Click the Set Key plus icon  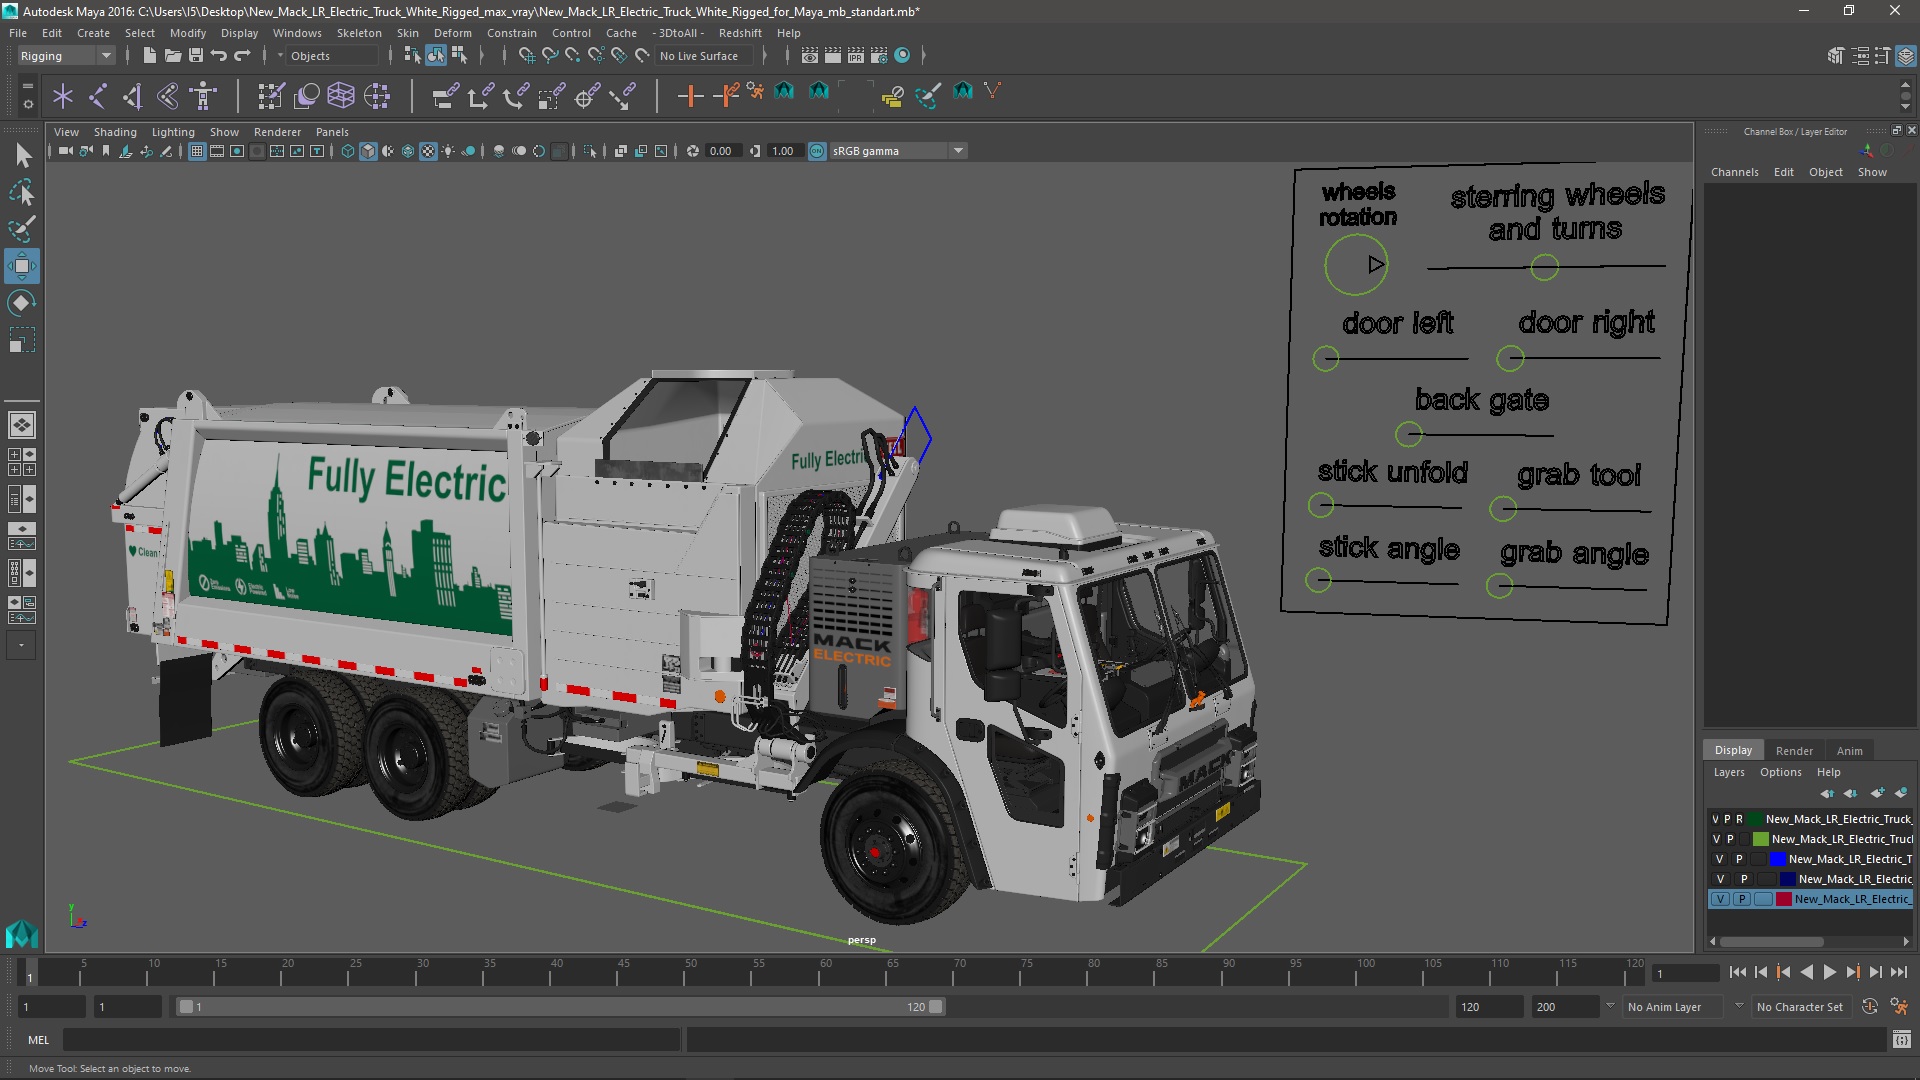click(690, 96)
